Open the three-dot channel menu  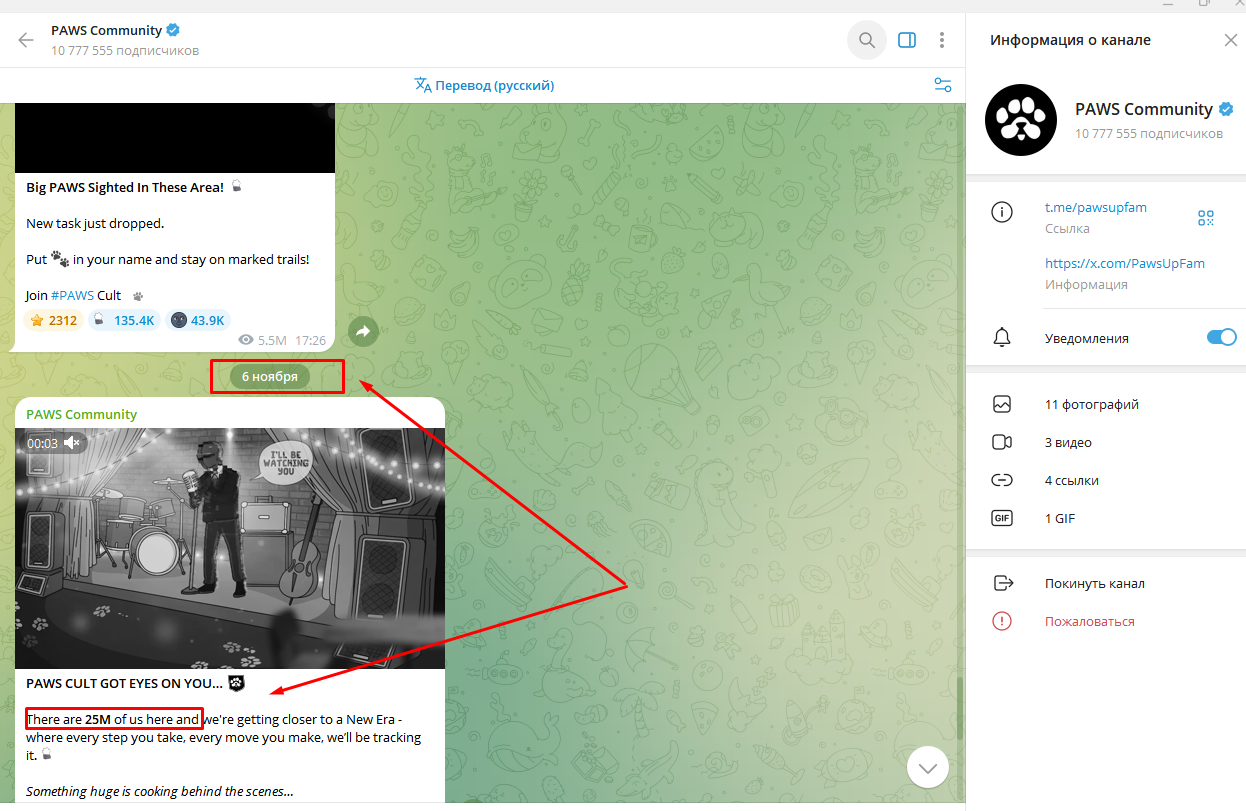pyautogui.click(x=942, y=40)
